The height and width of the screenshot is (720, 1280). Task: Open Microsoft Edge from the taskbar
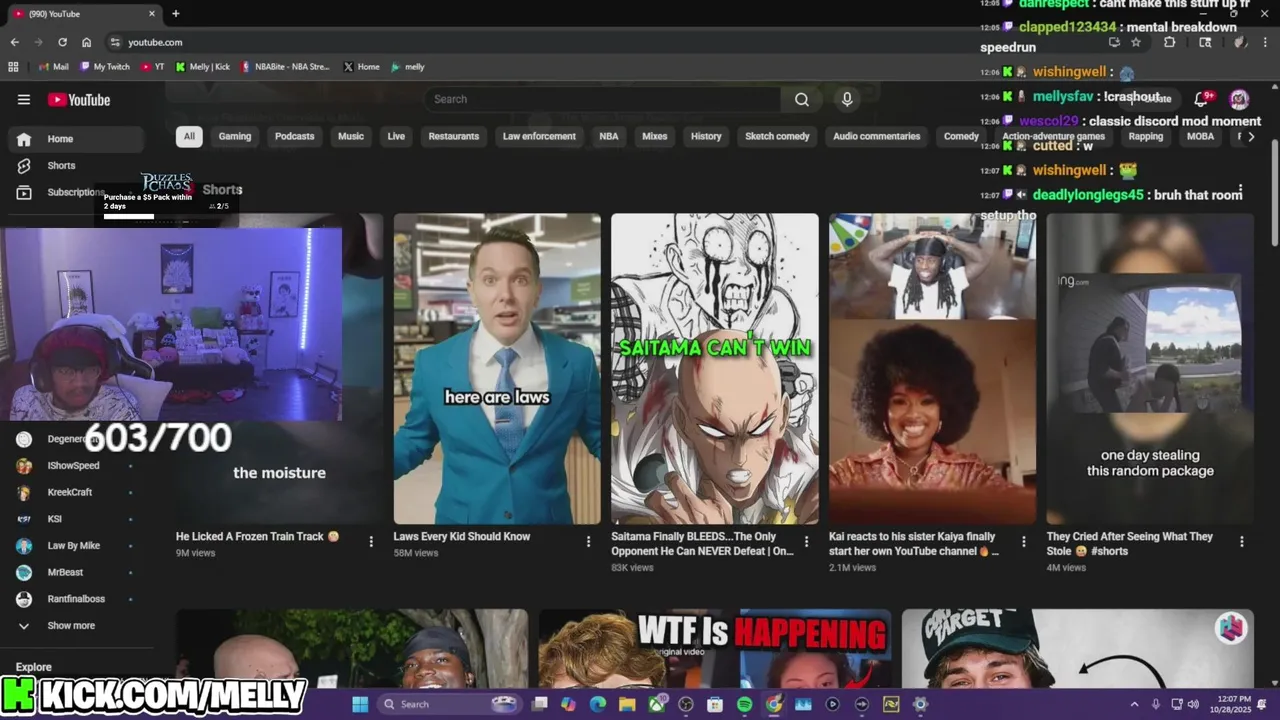click(598, 704)
